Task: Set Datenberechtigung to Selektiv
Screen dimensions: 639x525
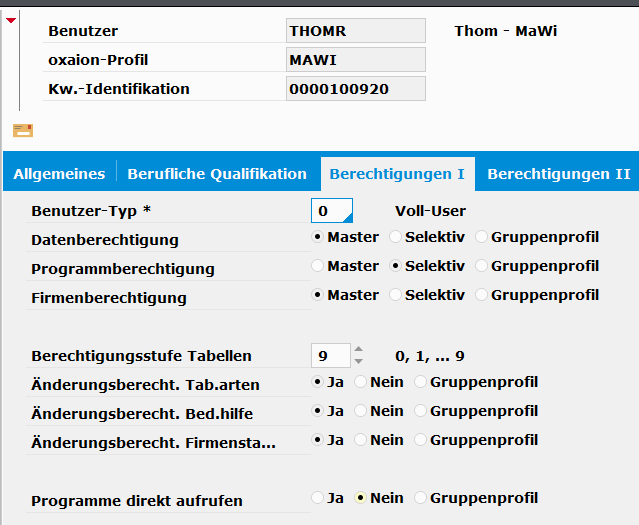Action: 396,238
